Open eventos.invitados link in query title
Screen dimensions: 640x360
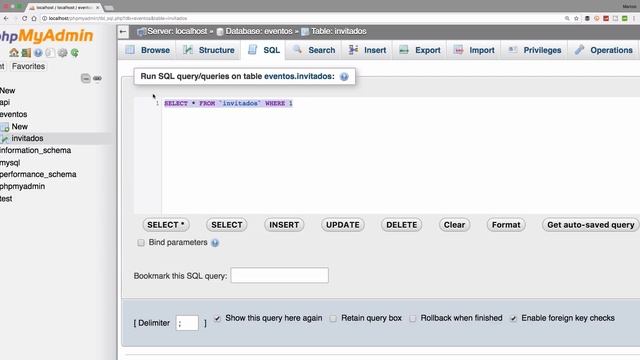click(299, 76)
